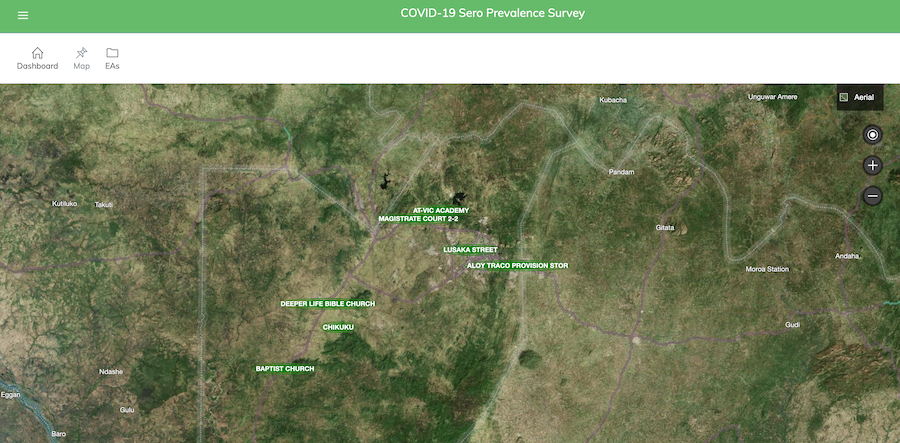Image resolution: width=900 pixels, height=443 pixels.
Task: Select the CHIKUKU marker label
Action: [x=338, y=327]
